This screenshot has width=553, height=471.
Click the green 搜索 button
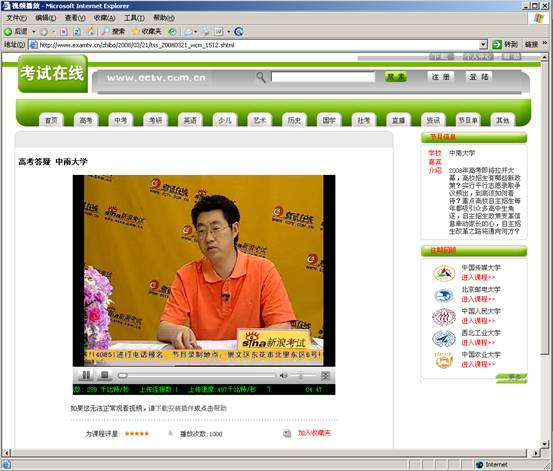[396, 77]
